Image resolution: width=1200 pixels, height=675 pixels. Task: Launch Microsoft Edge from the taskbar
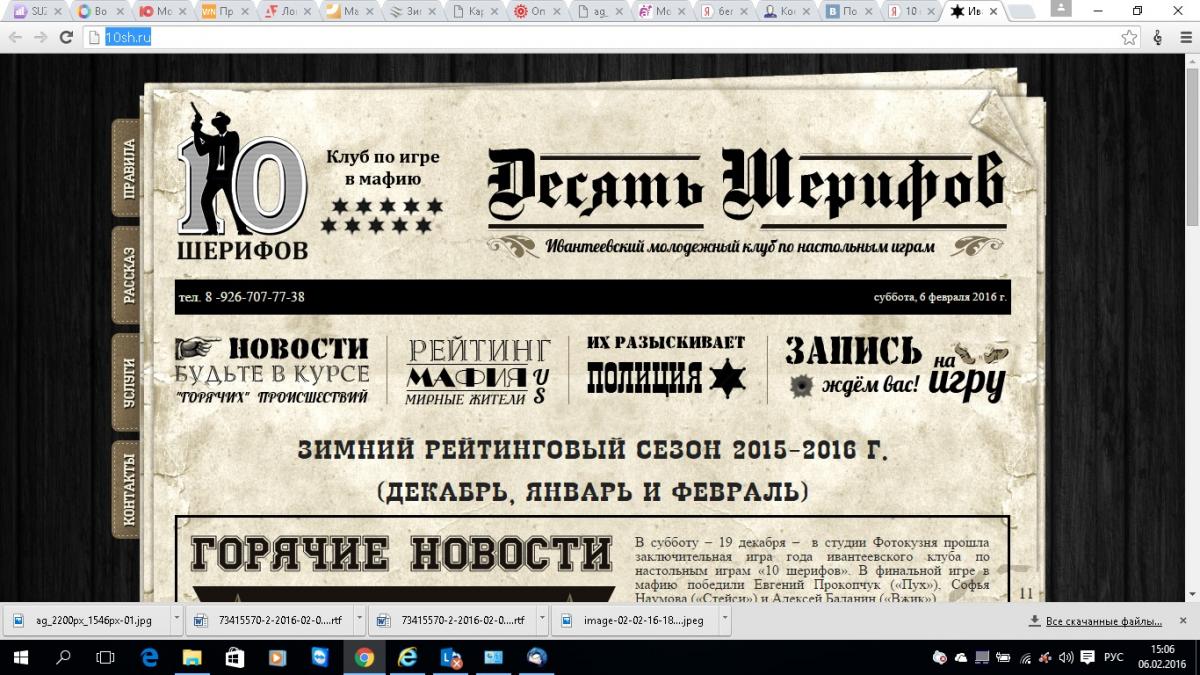(150, 657)
